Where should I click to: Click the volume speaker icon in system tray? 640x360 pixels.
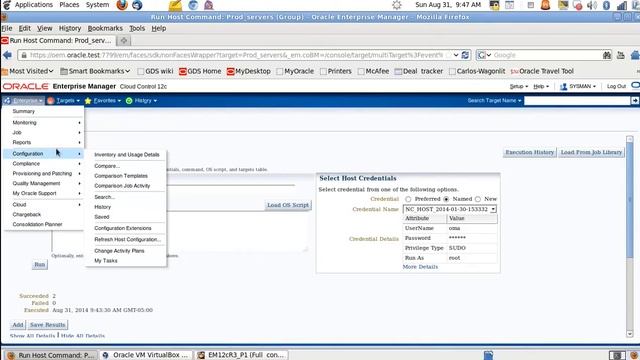pyautogui.click(x=591, y=5)
